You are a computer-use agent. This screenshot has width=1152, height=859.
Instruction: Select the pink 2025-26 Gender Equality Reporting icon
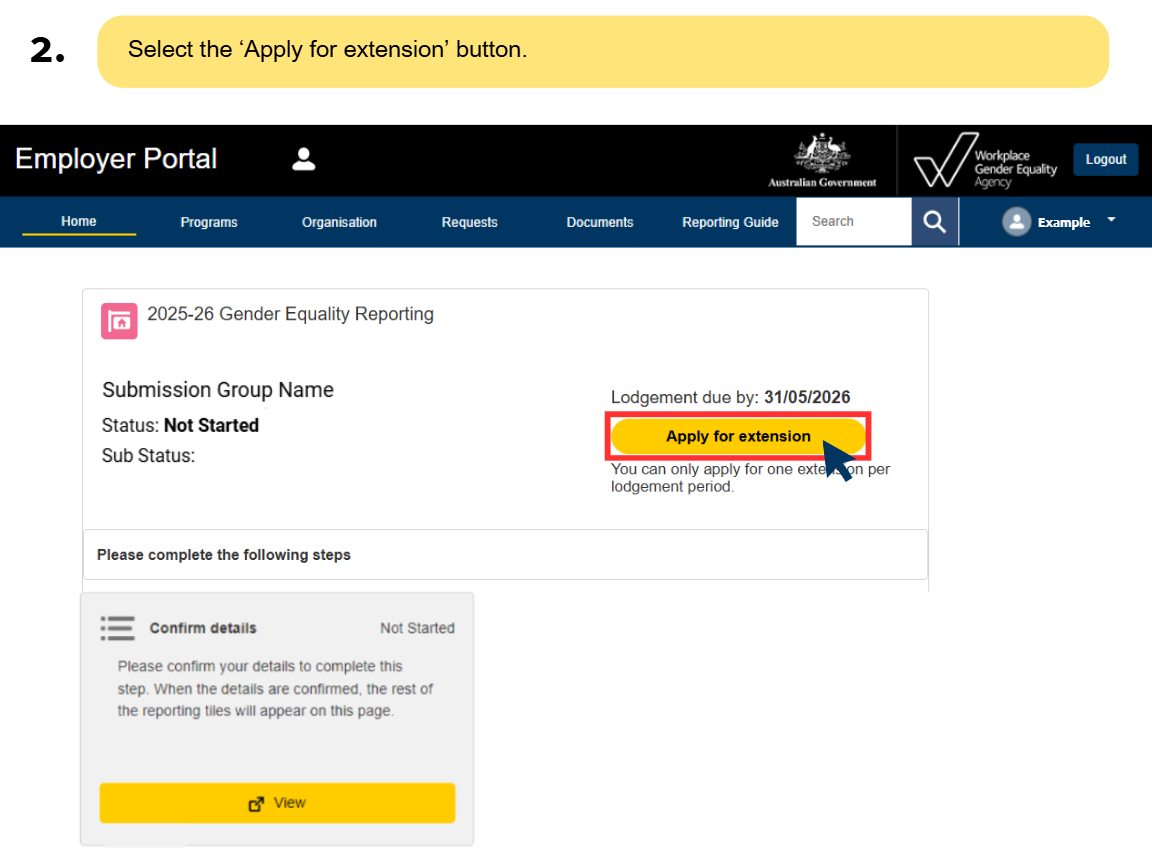119,321
